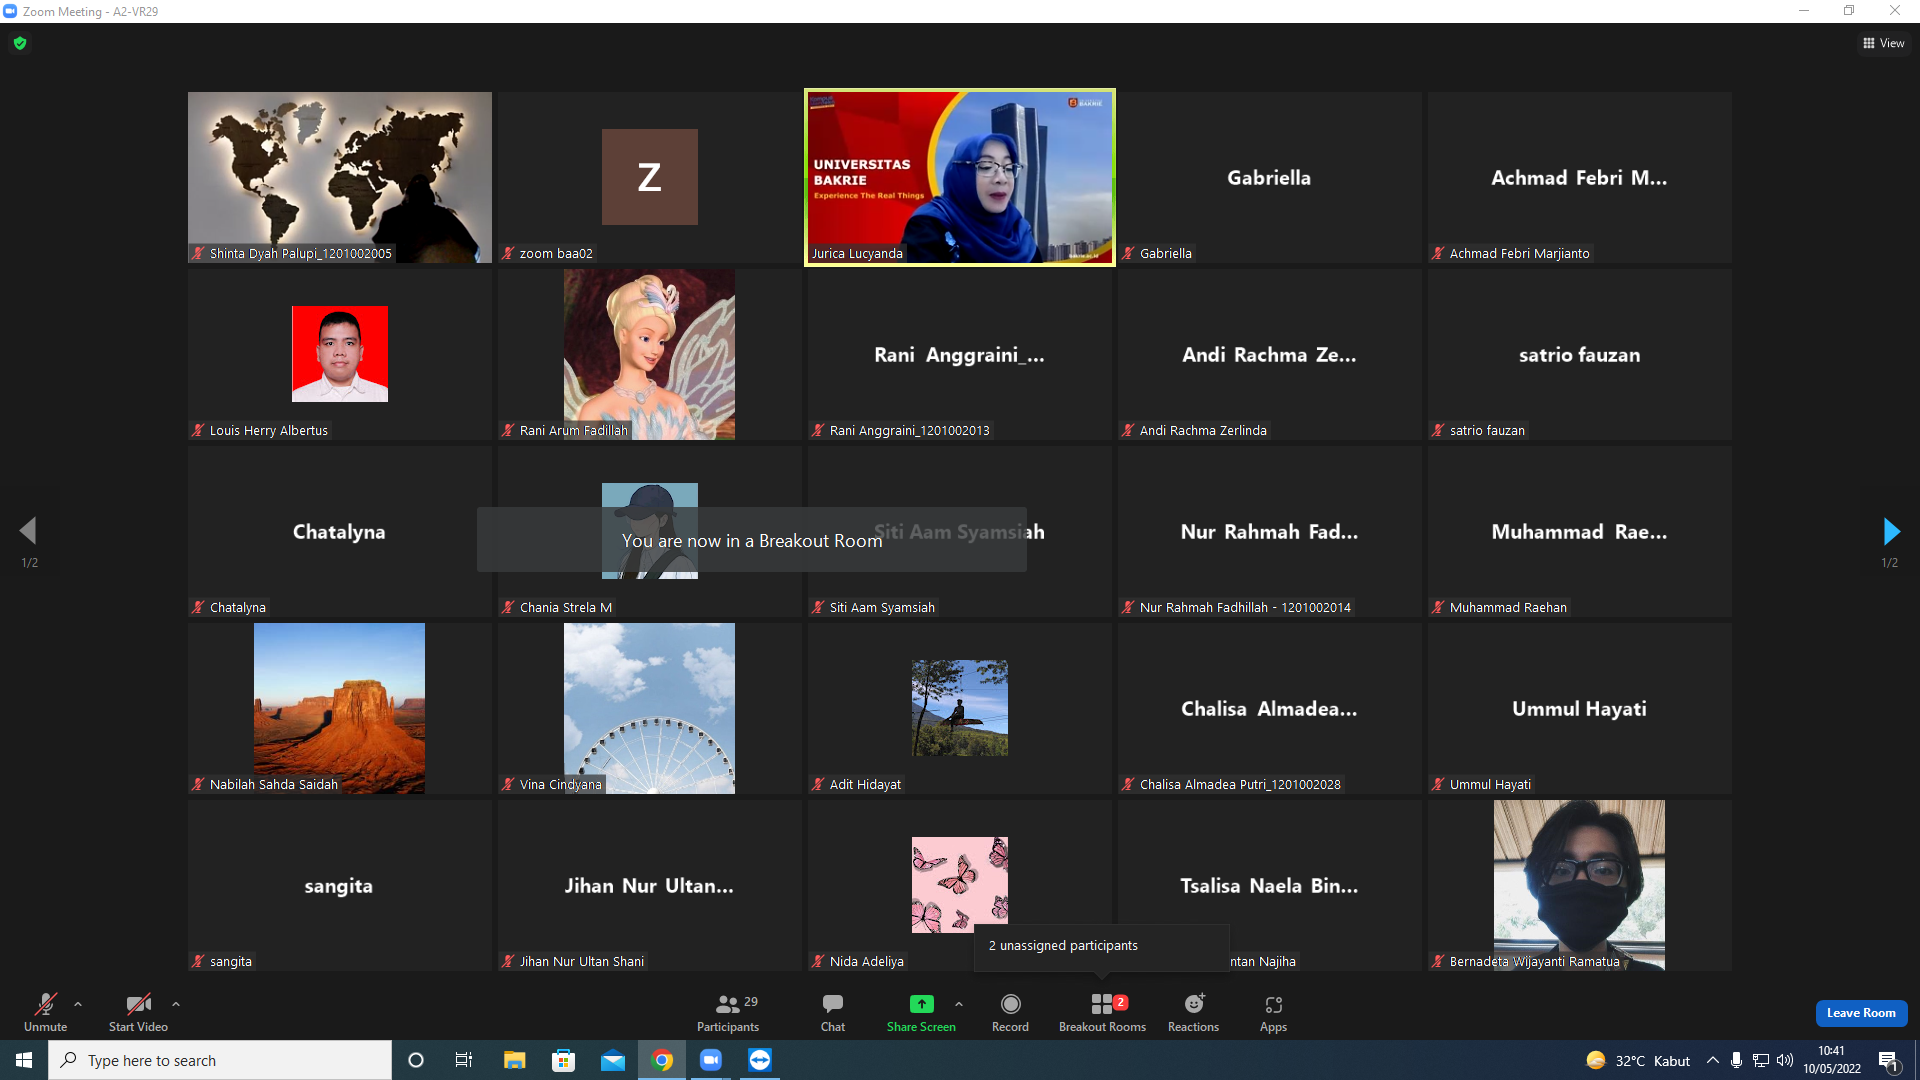Open the Chat panel
The height and width of the screenshot is (1080, 1920).
pos(833,1012)
